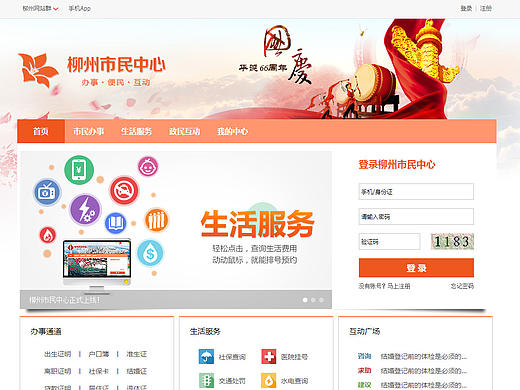Viewport: 520px width, 390px height.
Task: Click the red 求助 tag in 互动广场
Action: (364, 370)
